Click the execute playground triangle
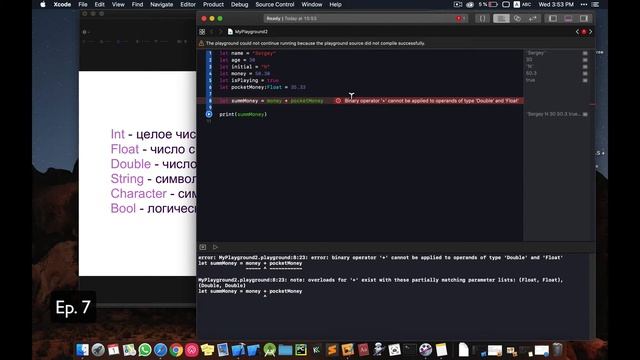The image size is (640, 360). [215, 247]
